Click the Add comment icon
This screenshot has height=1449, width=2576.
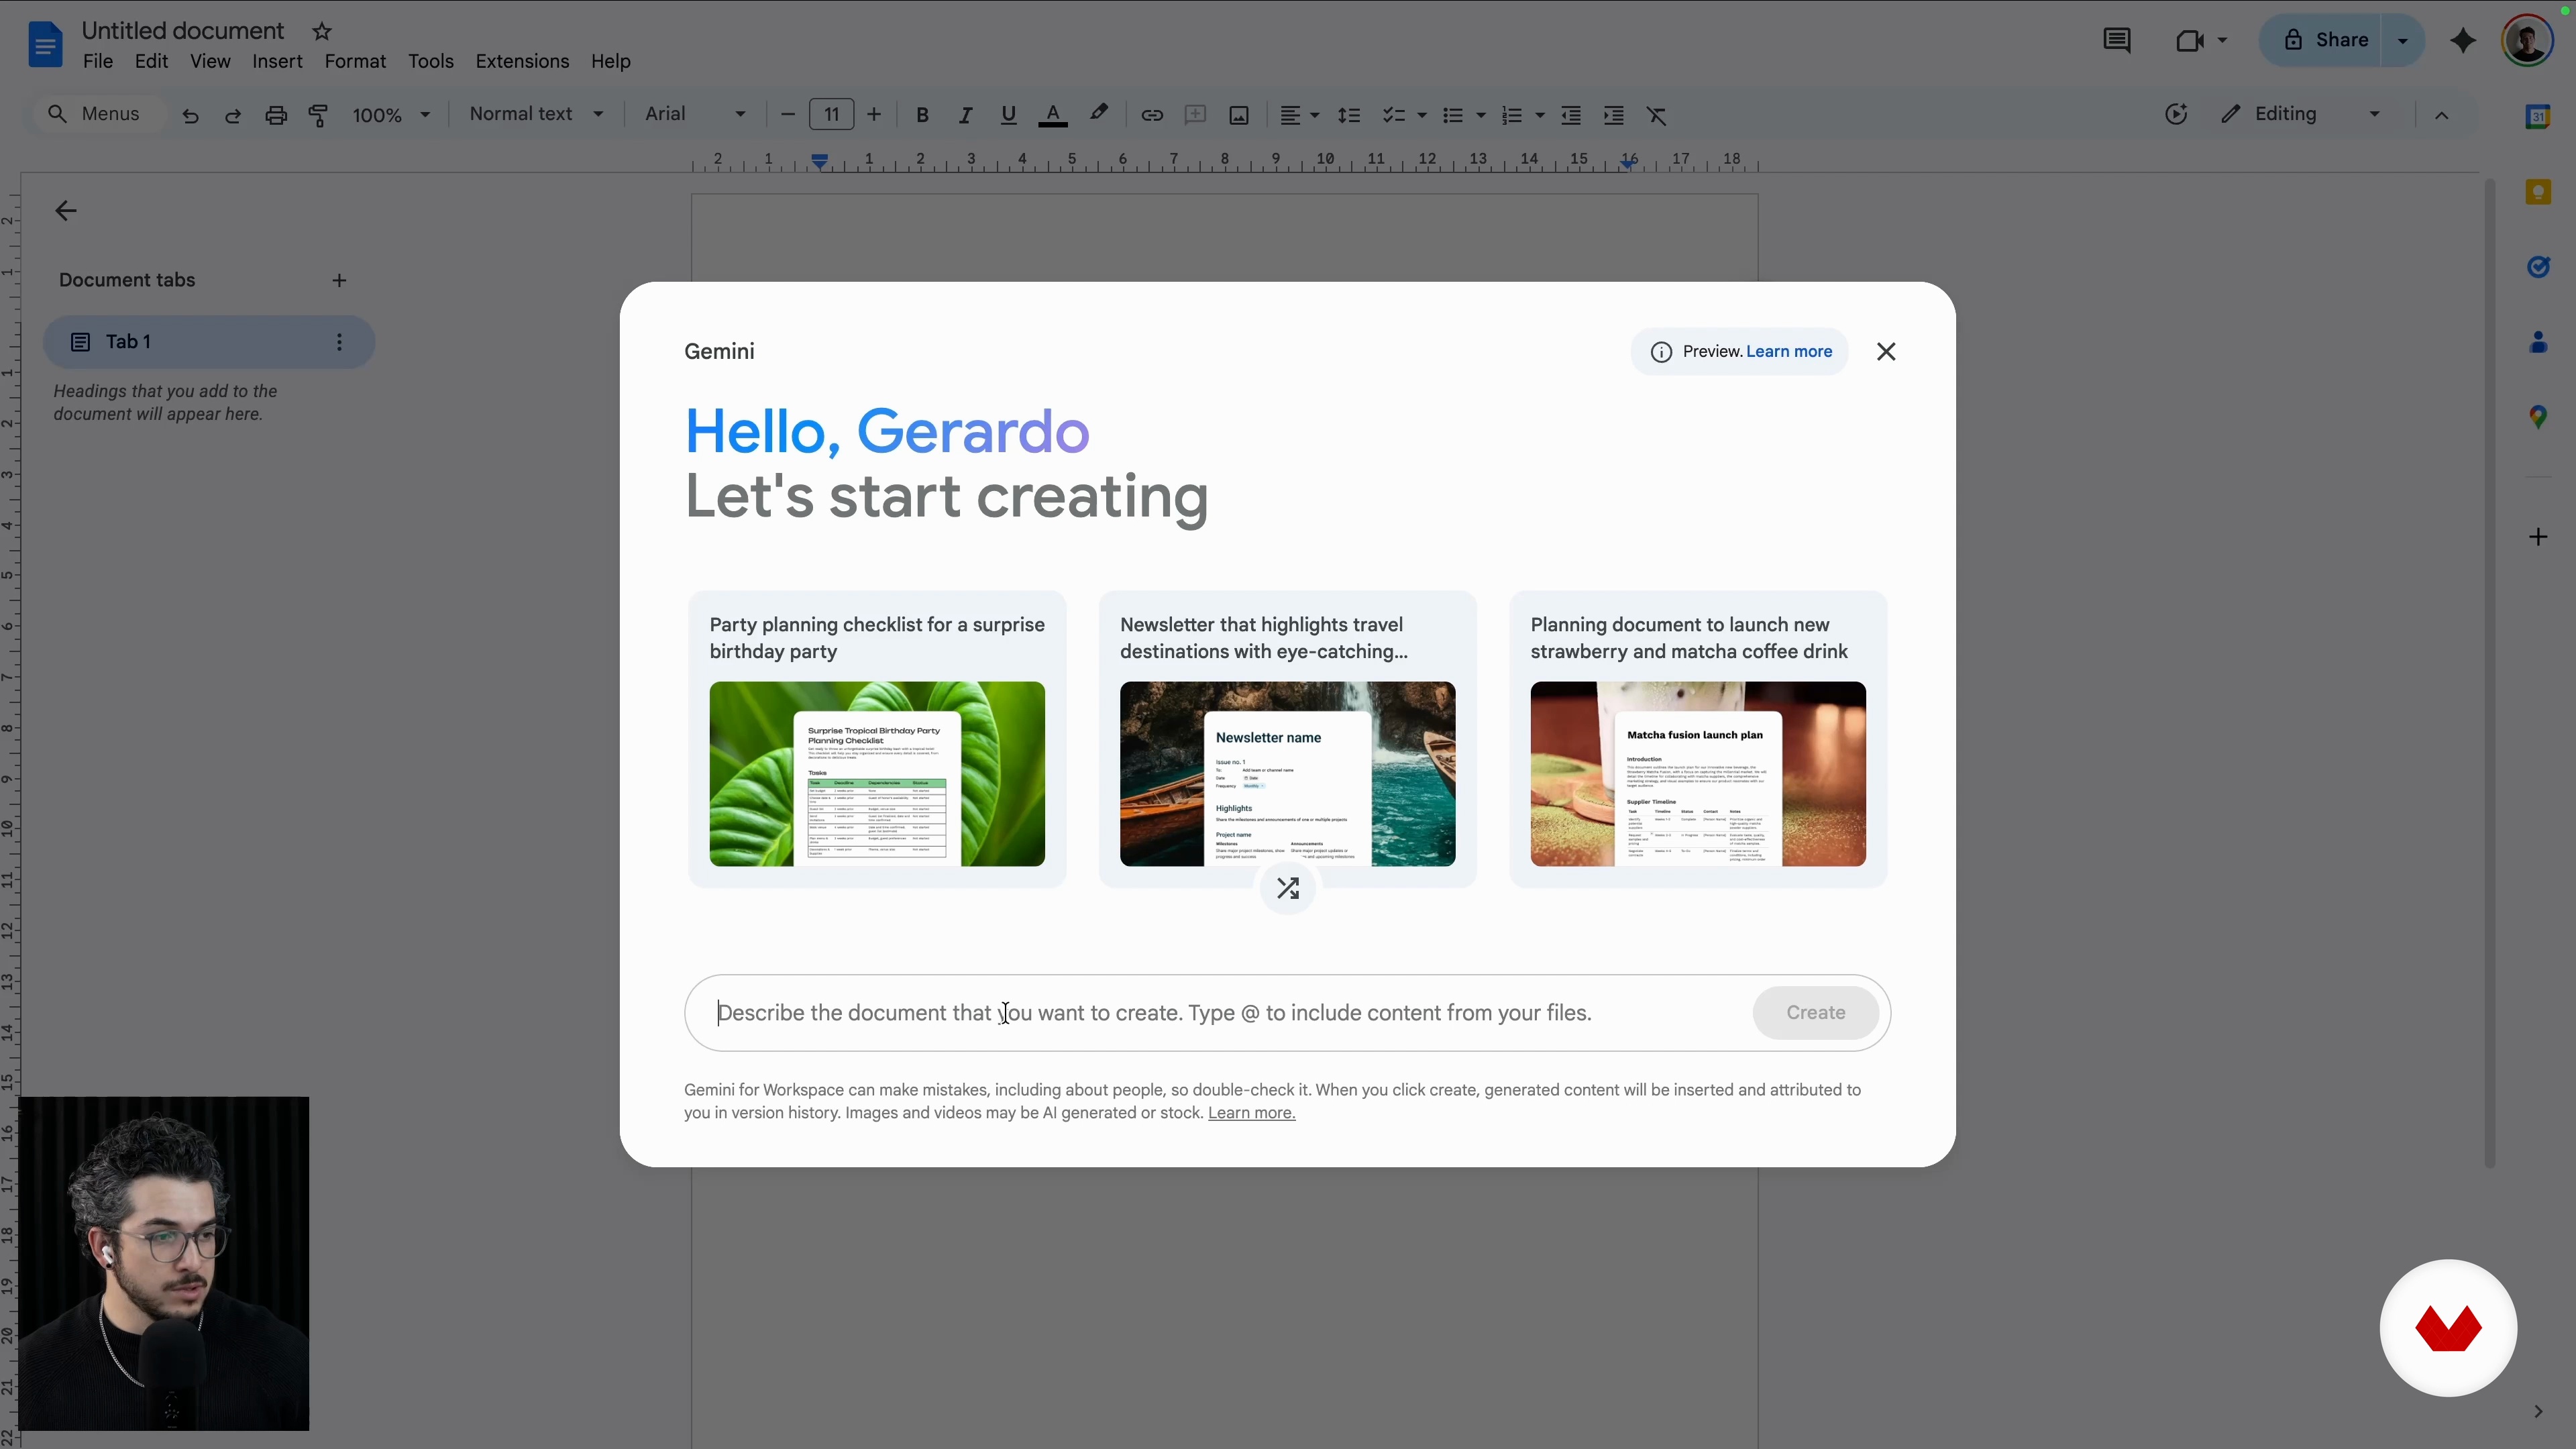[x=1195, y=115]
